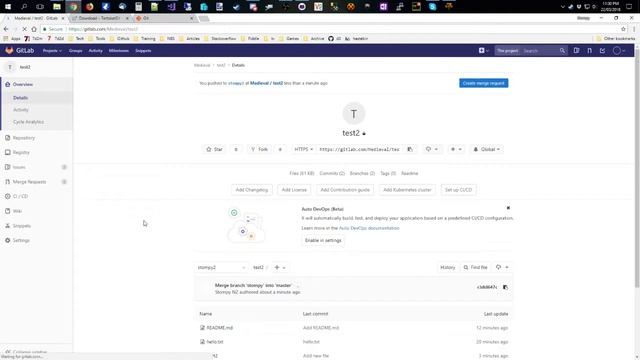640x360 pixels.
Task: Click the Snippets icon in the sidebar
Action: [7, 226]
